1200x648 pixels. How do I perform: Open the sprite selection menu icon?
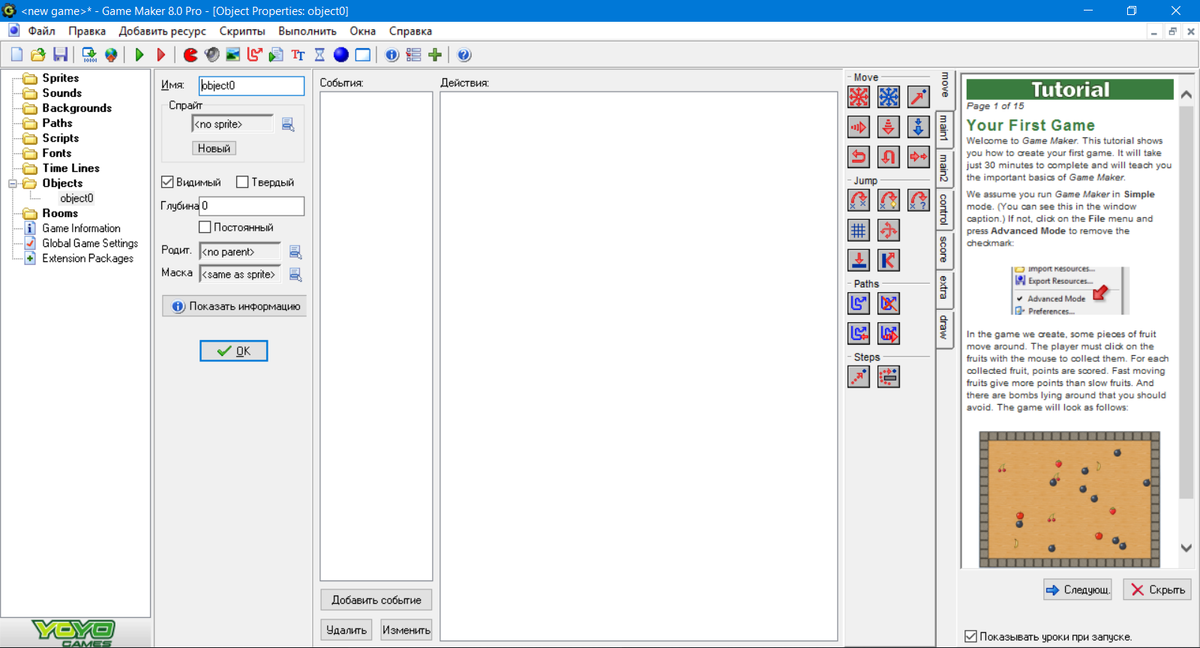pos(288,125)
